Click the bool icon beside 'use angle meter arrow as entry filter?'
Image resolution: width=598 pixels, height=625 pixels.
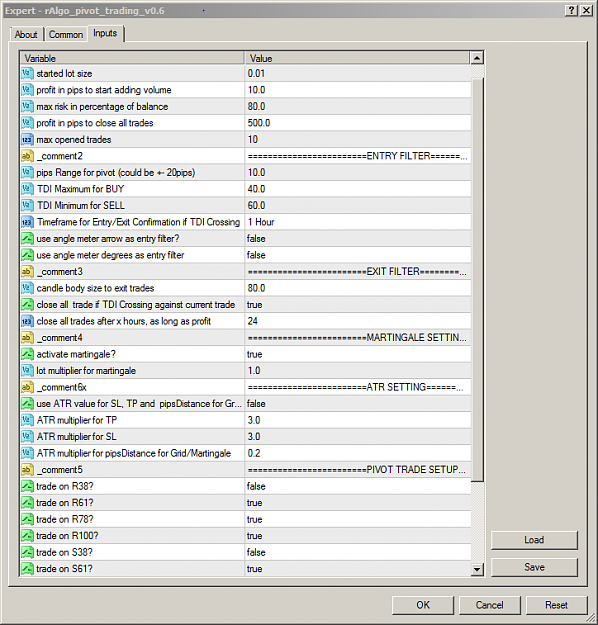[x=27, y=238]
